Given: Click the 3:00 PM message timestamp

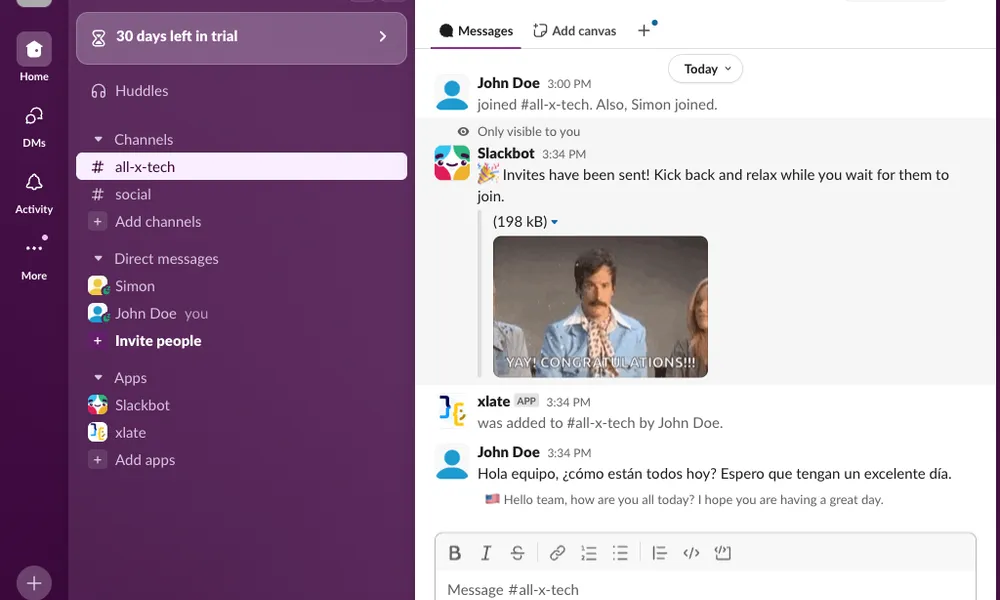Looking at the screenshot, I should pos(569,84).
